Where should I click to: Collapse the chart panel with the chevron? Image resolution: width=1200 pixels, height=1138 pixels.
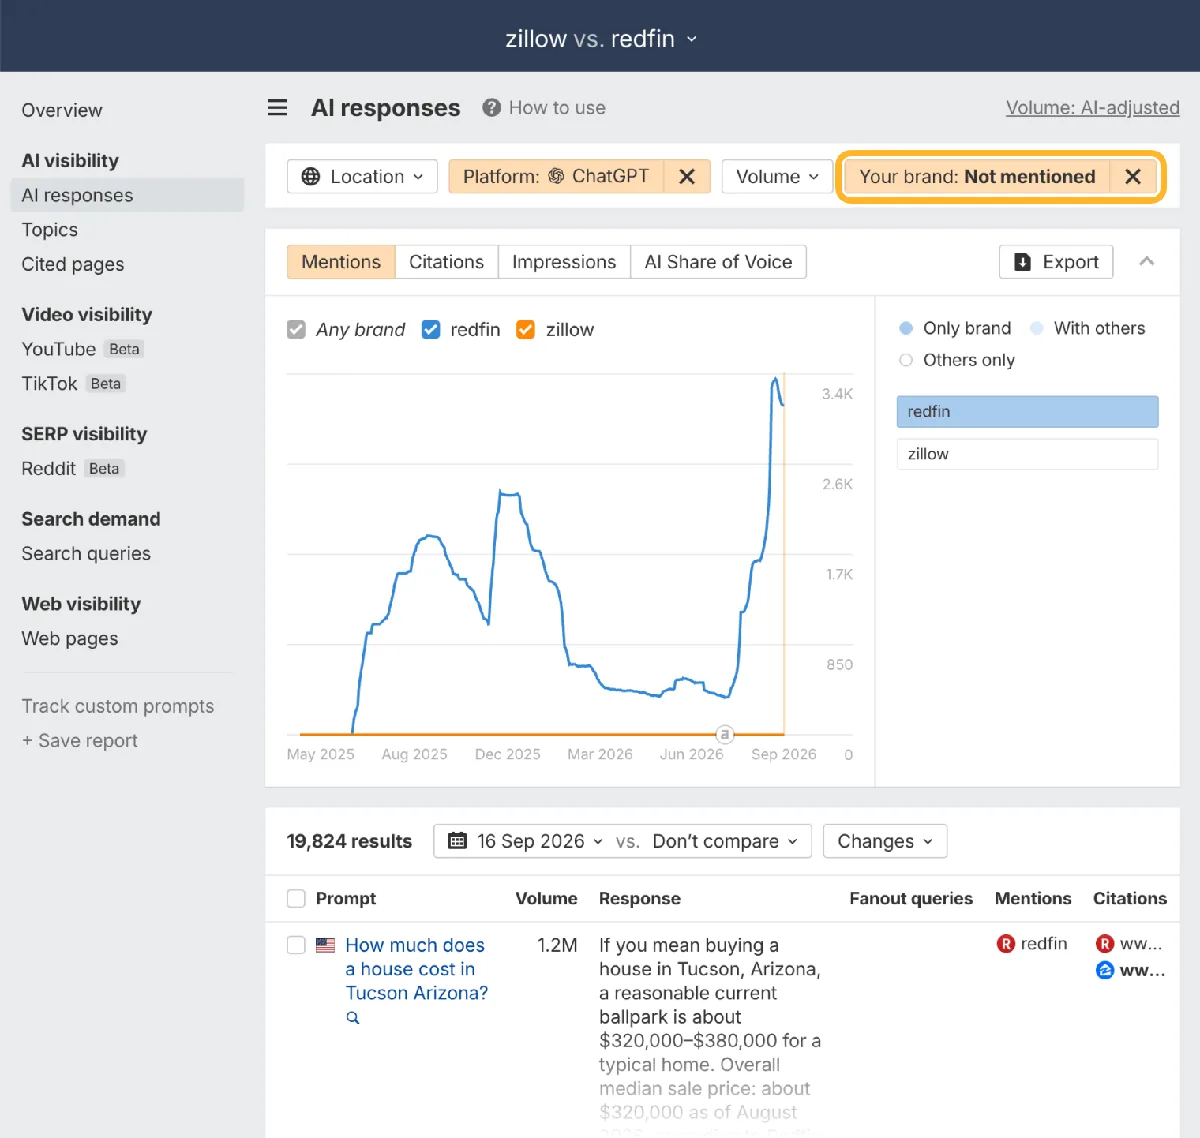click(1147, 261)
